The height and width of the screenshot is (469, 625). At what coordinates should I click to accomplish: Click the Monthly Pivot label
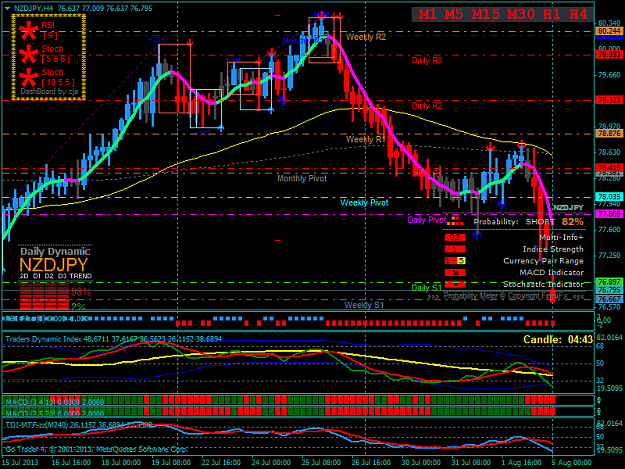(x=302, y=179)
